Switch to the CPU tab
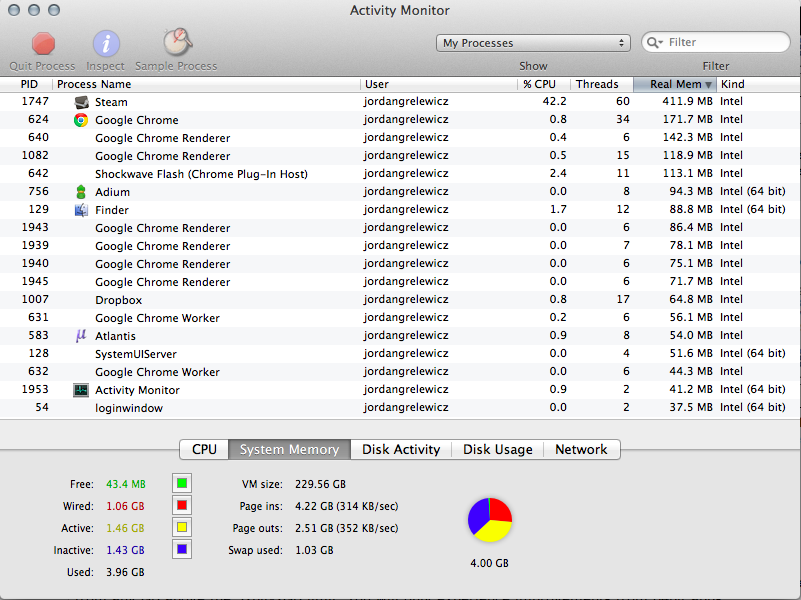This screenshot has height=600, width=801. tap(204, 449)
